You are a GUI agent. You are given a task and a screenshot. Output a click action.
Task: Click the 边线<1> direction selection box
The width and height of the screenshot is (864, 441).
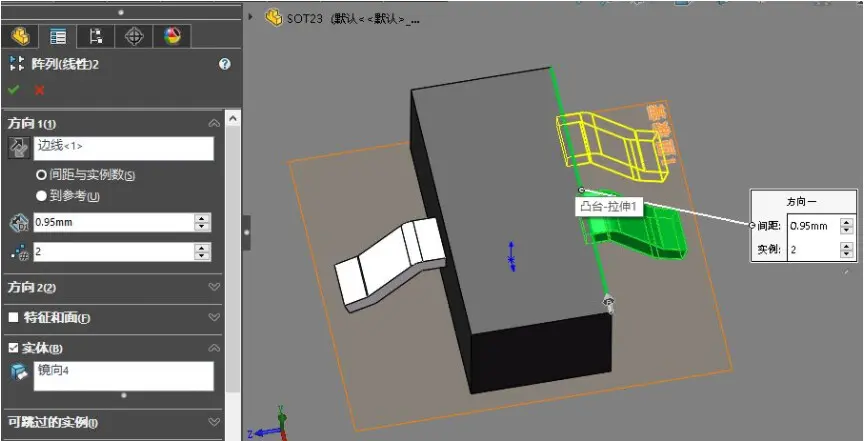pyautogui.click(x=124, y=148)
